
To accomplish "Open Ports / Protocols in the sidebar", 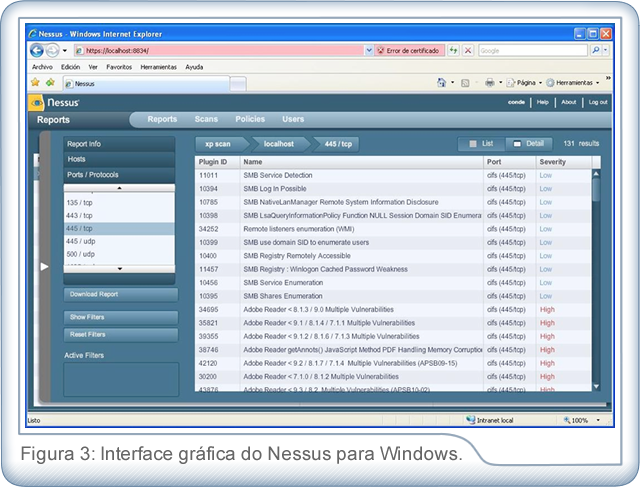I will point(119,175).
